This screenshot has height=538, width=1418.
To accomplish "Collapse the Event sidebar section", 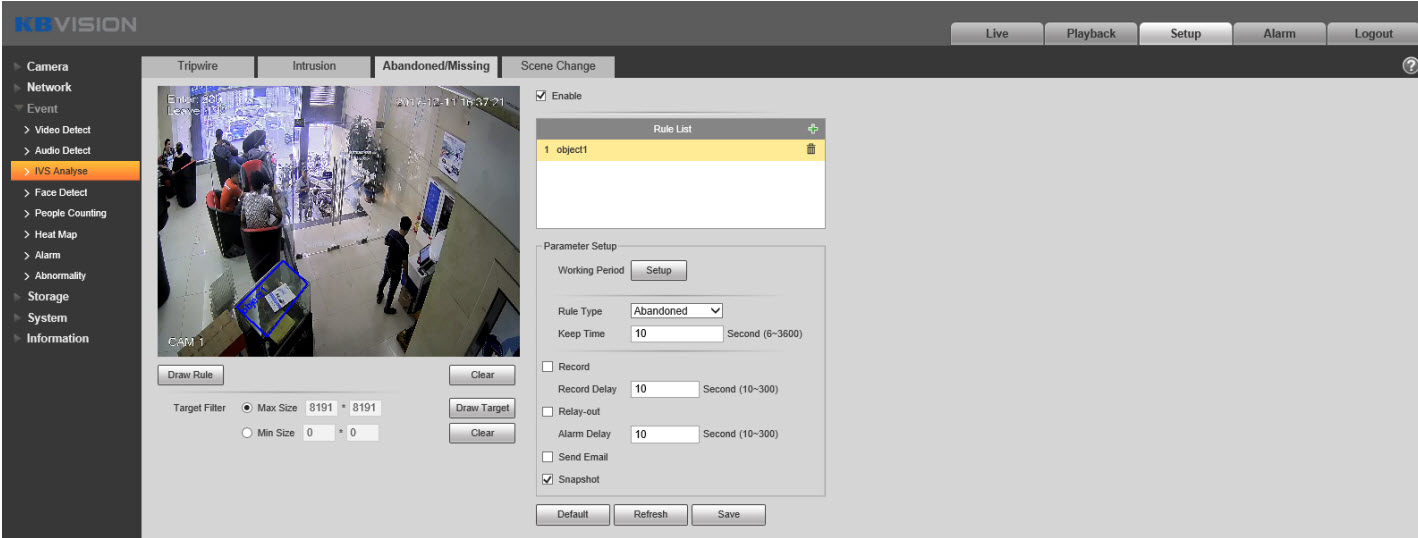I will [x=42, y=108].
